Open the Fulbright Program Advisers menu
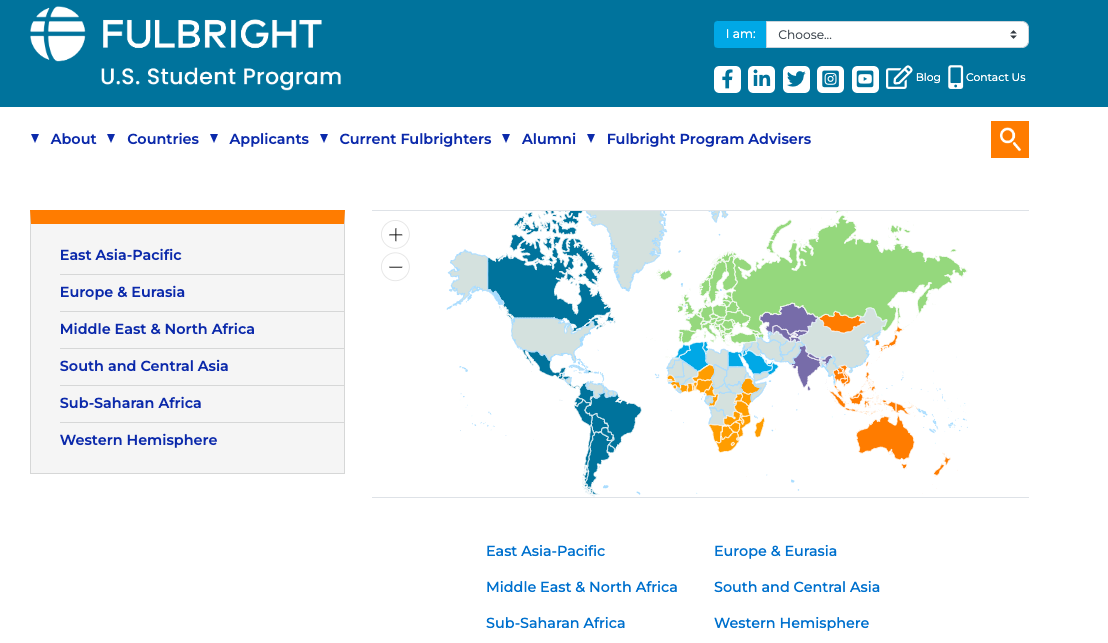This screenshot has height=643, width=1108. [x=708, y=139]
